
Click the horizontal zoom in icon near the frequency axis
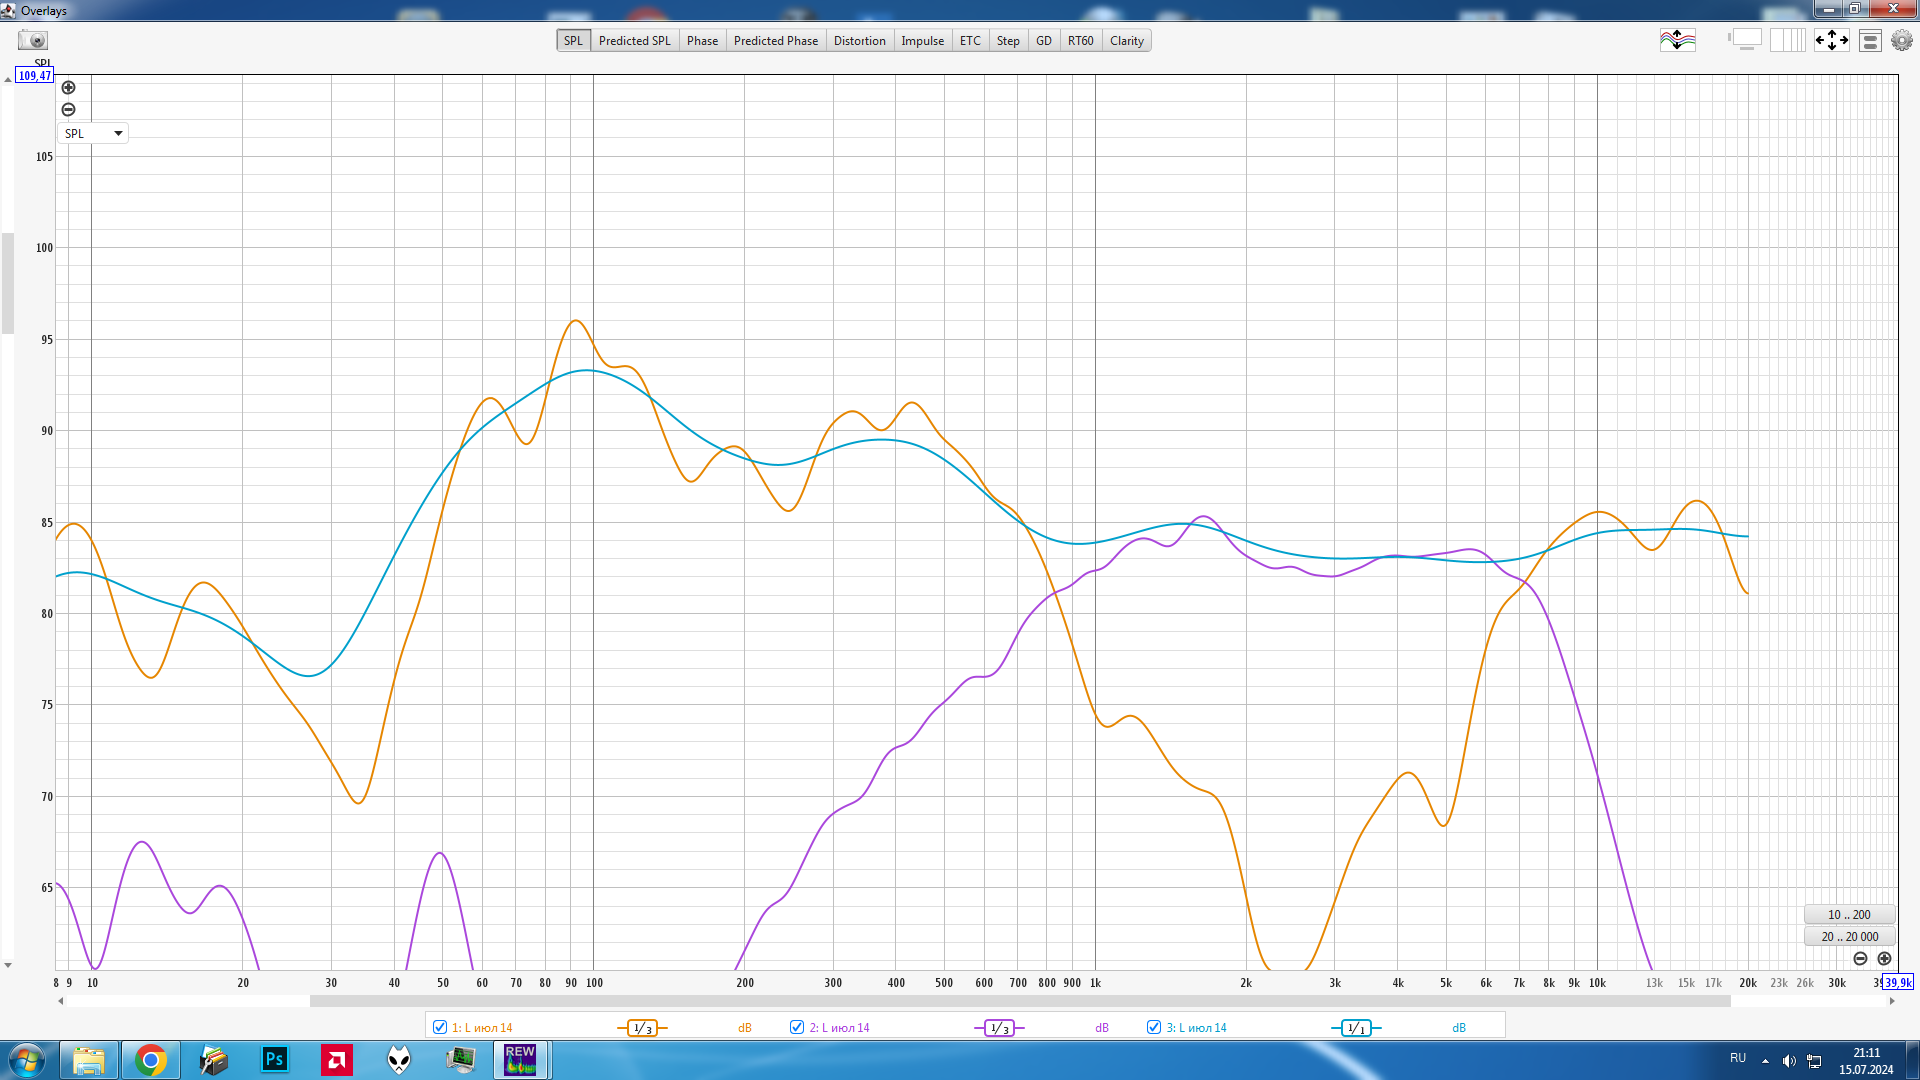pyautogui.click(x=1884, y=958)
